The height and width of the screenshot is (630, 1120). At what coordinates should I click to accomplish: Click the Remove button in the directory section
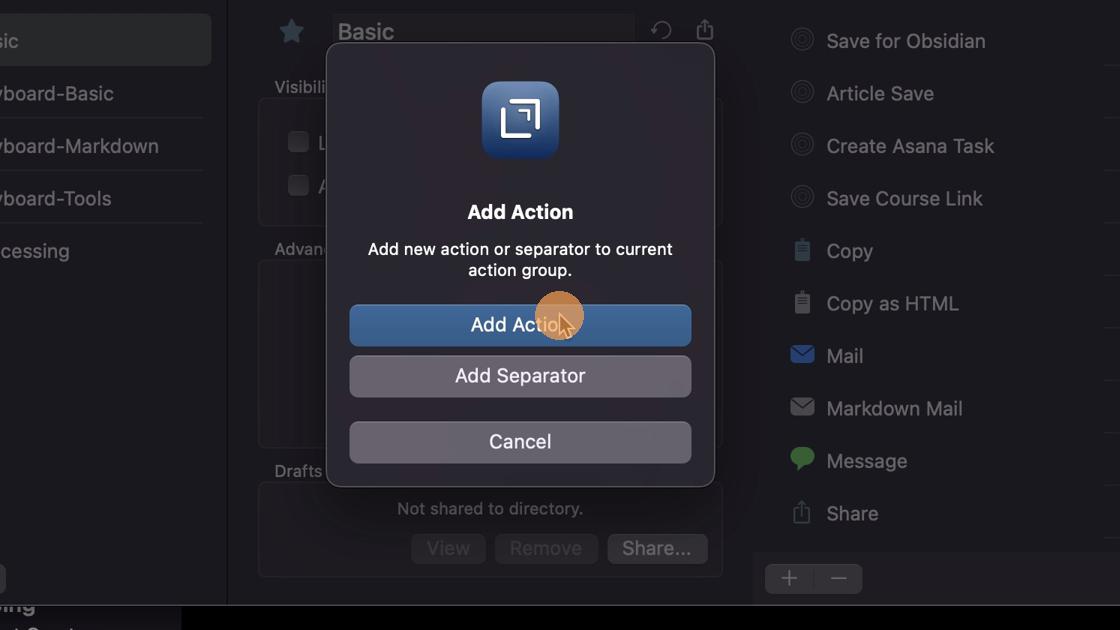click(546, 549)
